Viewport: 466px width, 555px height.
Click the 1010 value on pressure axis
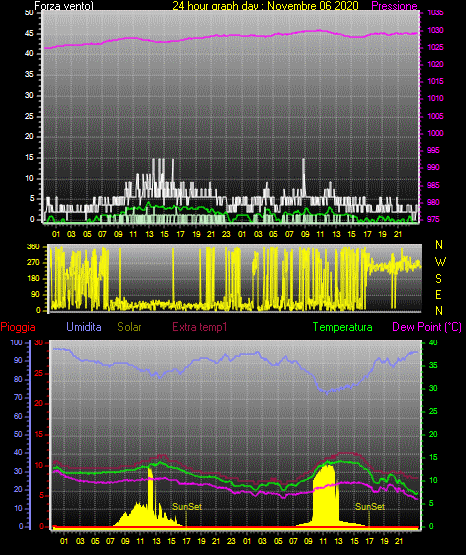[x=435, y=98]
